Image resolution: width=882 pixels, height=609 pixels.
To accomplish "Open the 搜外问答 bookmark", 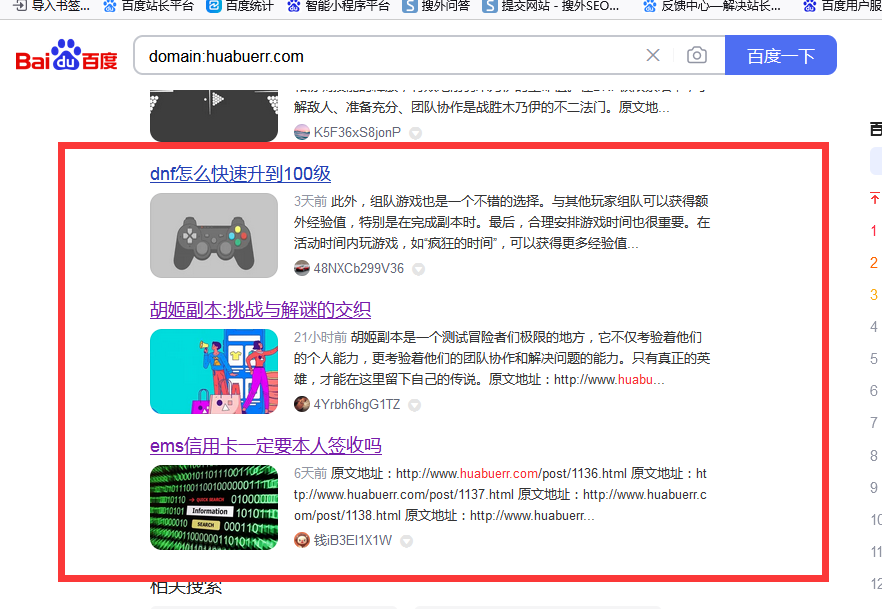I will coord(436,6).
